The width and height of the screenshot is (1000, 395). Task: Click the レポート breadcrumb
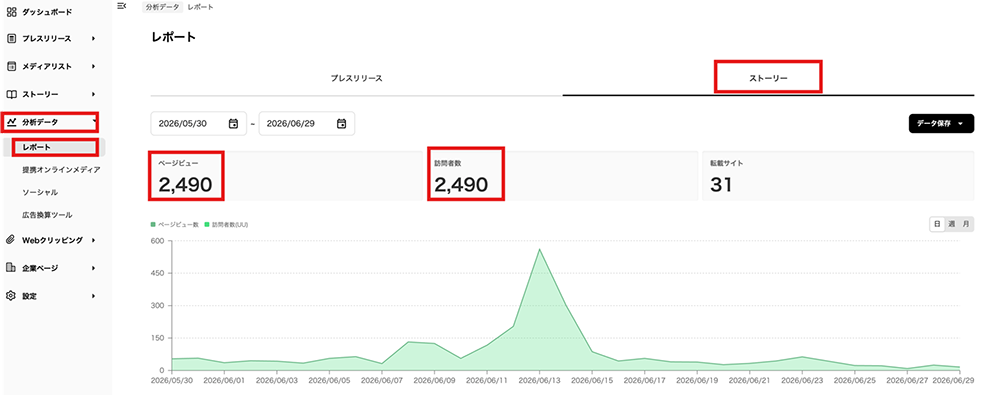200,7
